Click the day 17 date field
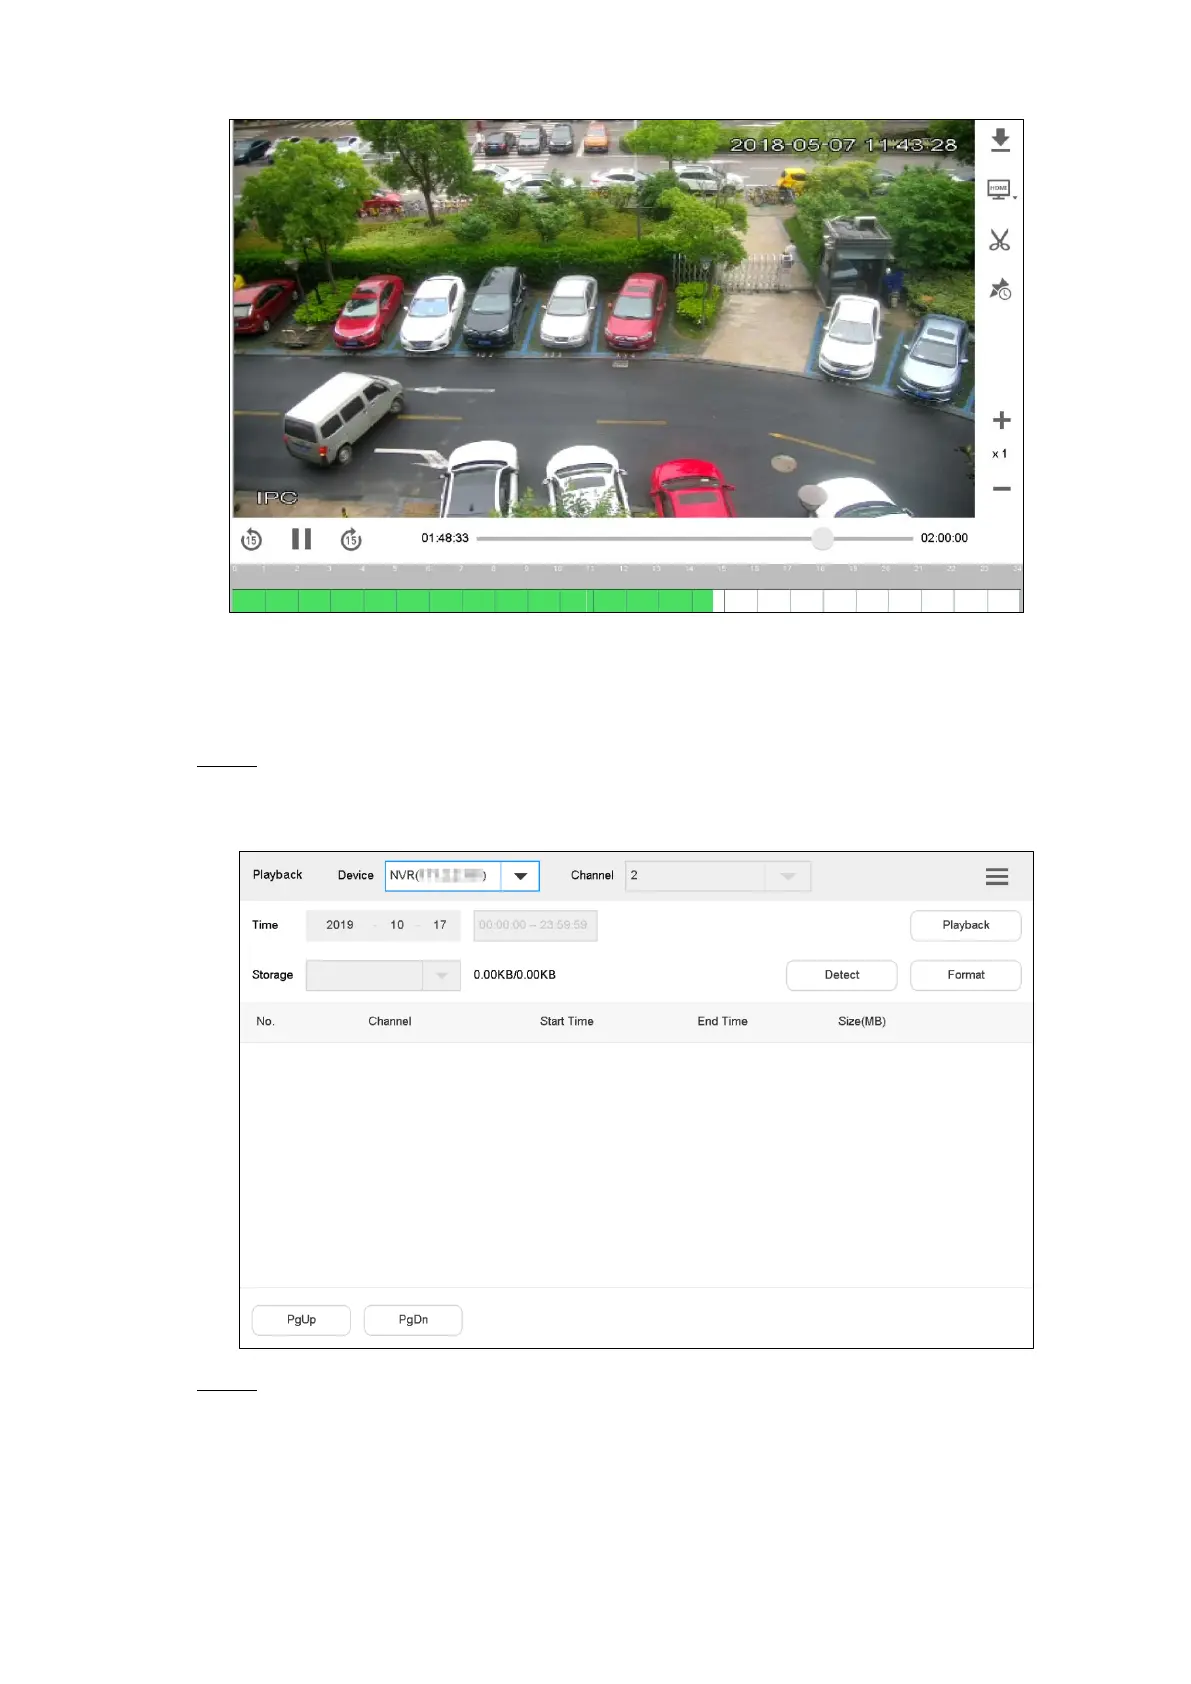1191x1684 pixels. pyautogui.click(x=440, y=925)
